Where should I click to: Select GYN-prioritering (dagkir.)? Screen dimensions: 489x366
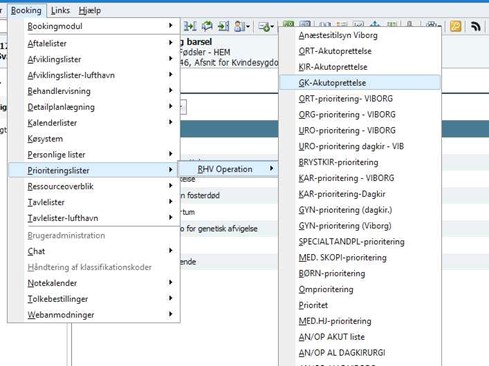tap(360, 210)
